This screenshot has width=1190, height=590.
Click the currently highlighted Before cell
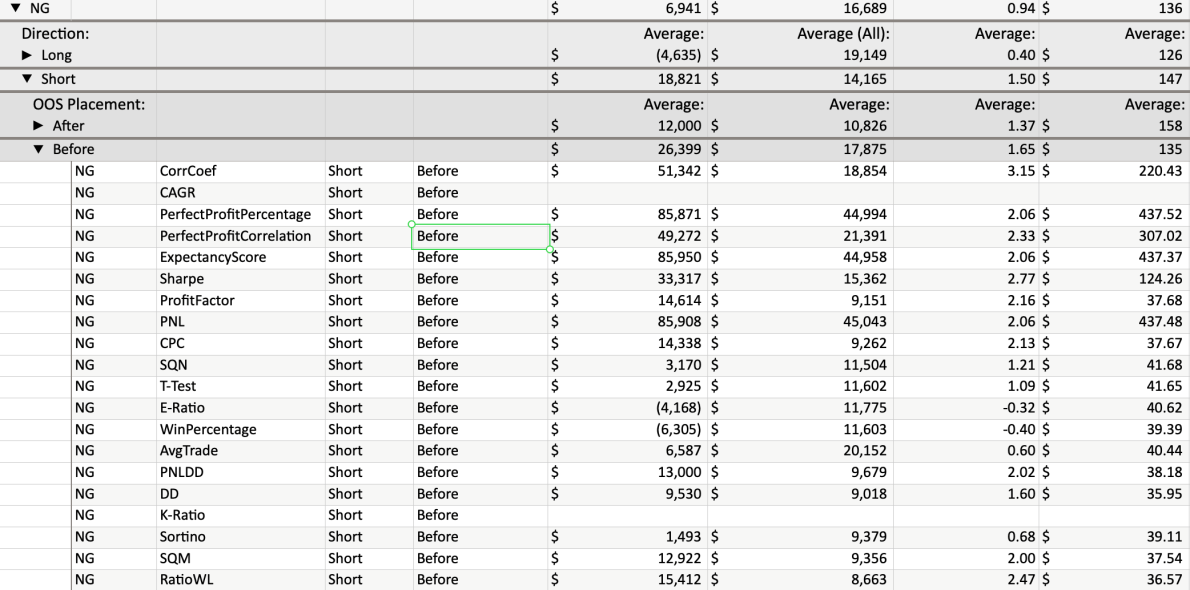coord(480,236)
